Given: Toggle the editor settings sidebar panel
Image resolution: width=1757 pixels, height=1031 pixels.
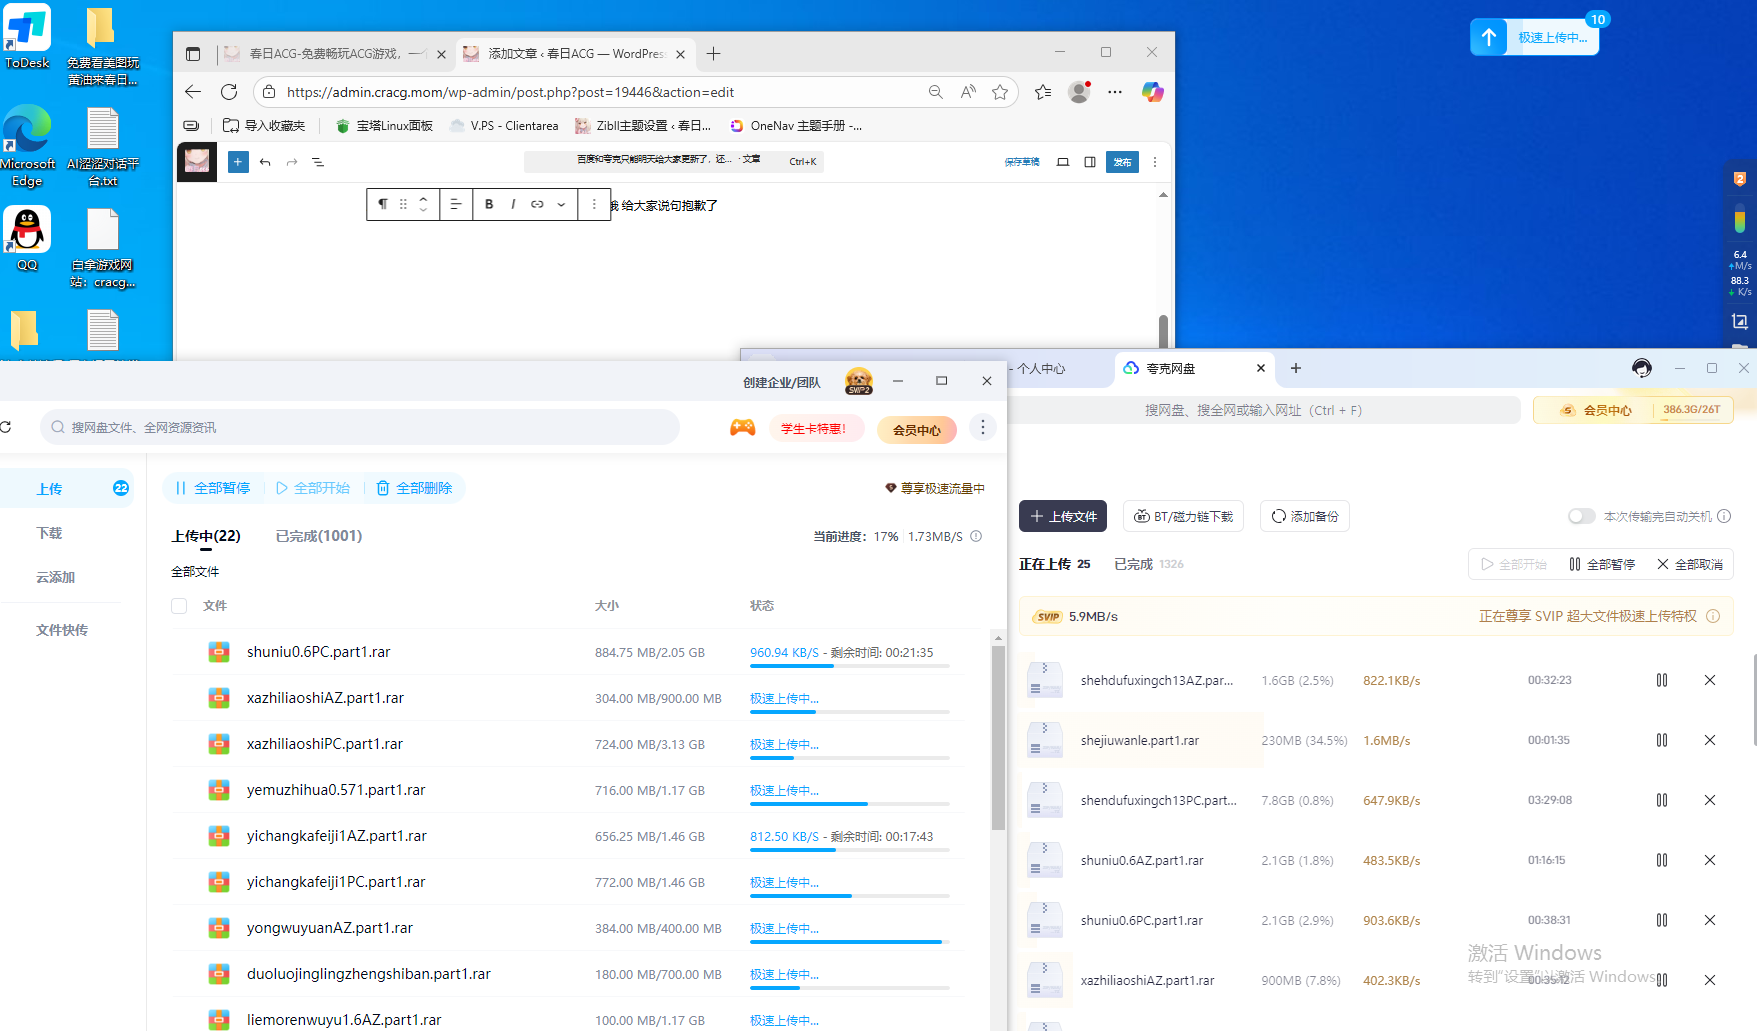Looking at the screenshot, I should pyautogui.click(x=1090, y=162).
